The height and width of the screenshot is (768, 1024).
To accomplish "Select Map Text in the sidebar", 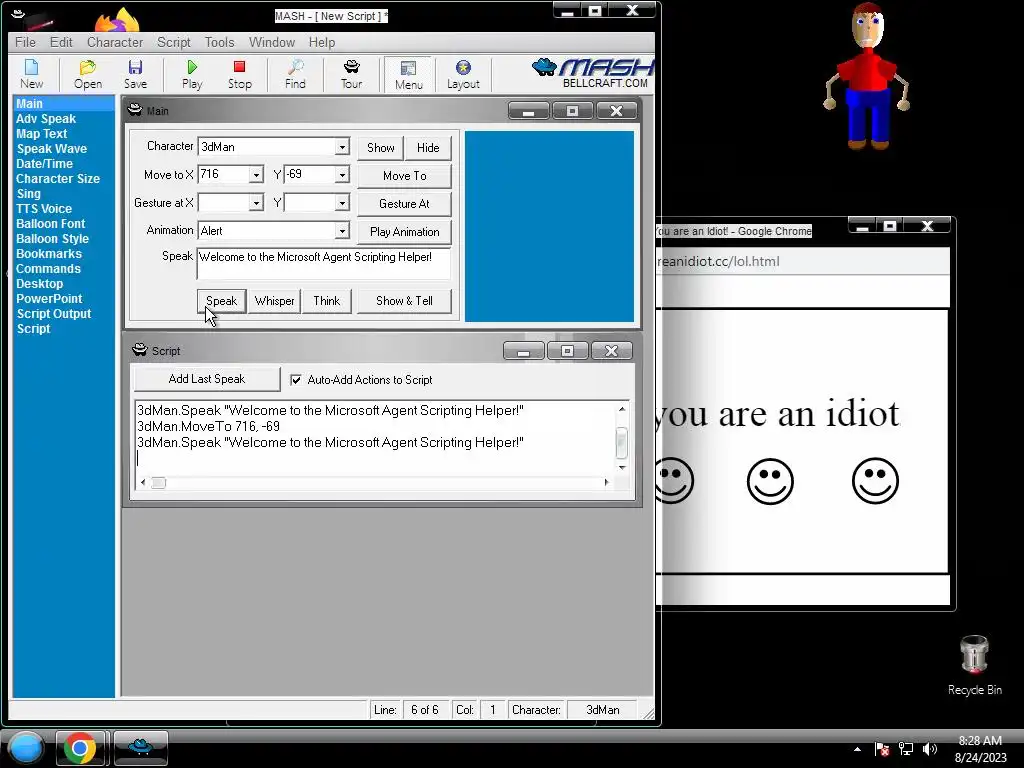I will pyautogui.click(x=42, y=134).
